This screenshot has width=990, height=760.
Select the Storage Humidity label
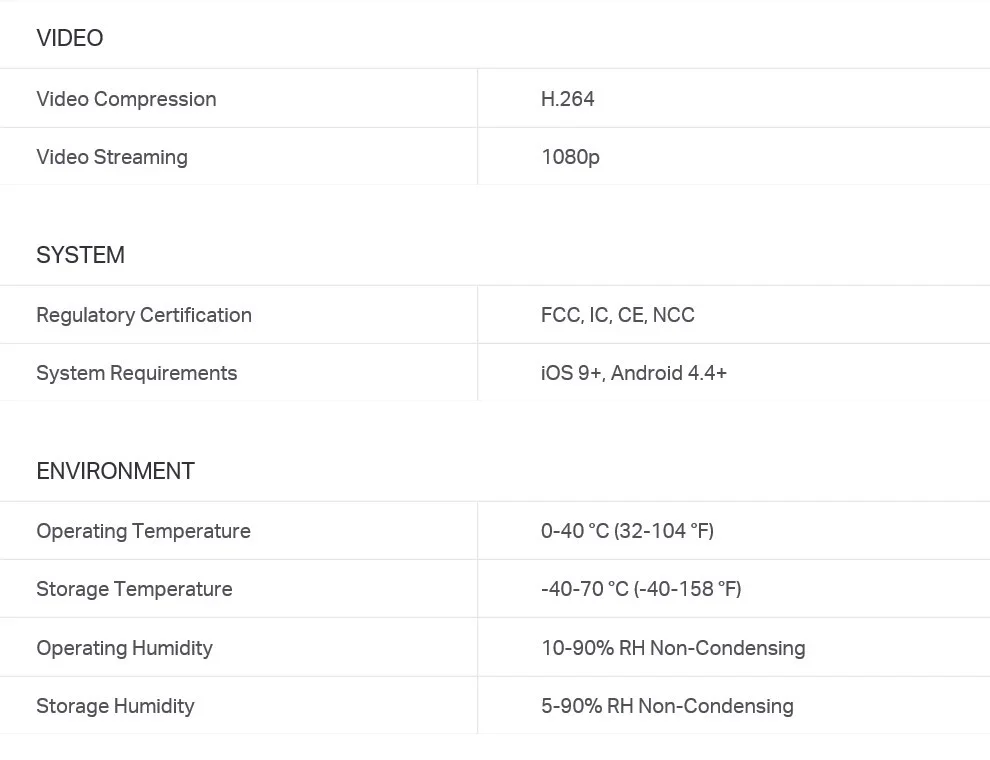116,706
